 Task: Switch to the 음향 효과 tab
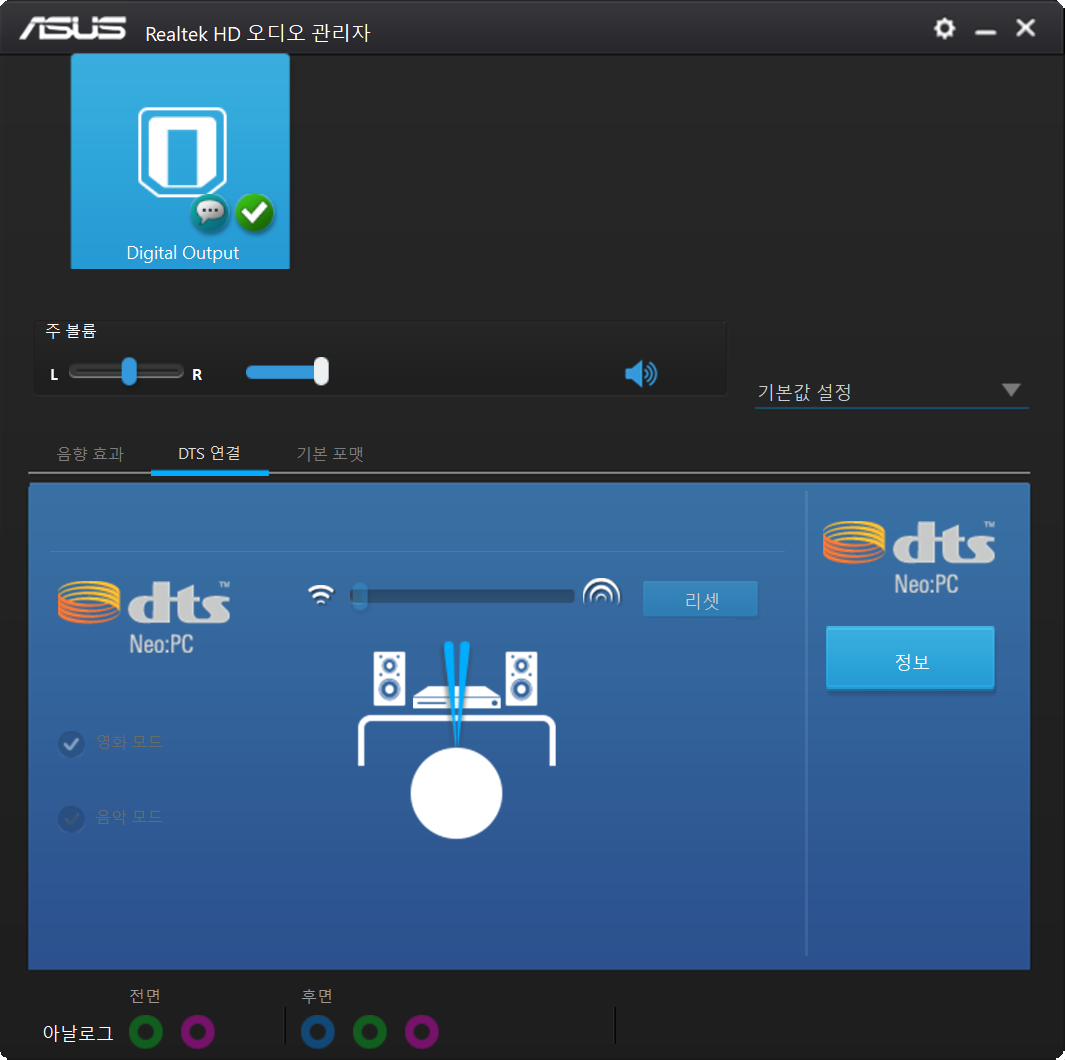tap(90, 454)
